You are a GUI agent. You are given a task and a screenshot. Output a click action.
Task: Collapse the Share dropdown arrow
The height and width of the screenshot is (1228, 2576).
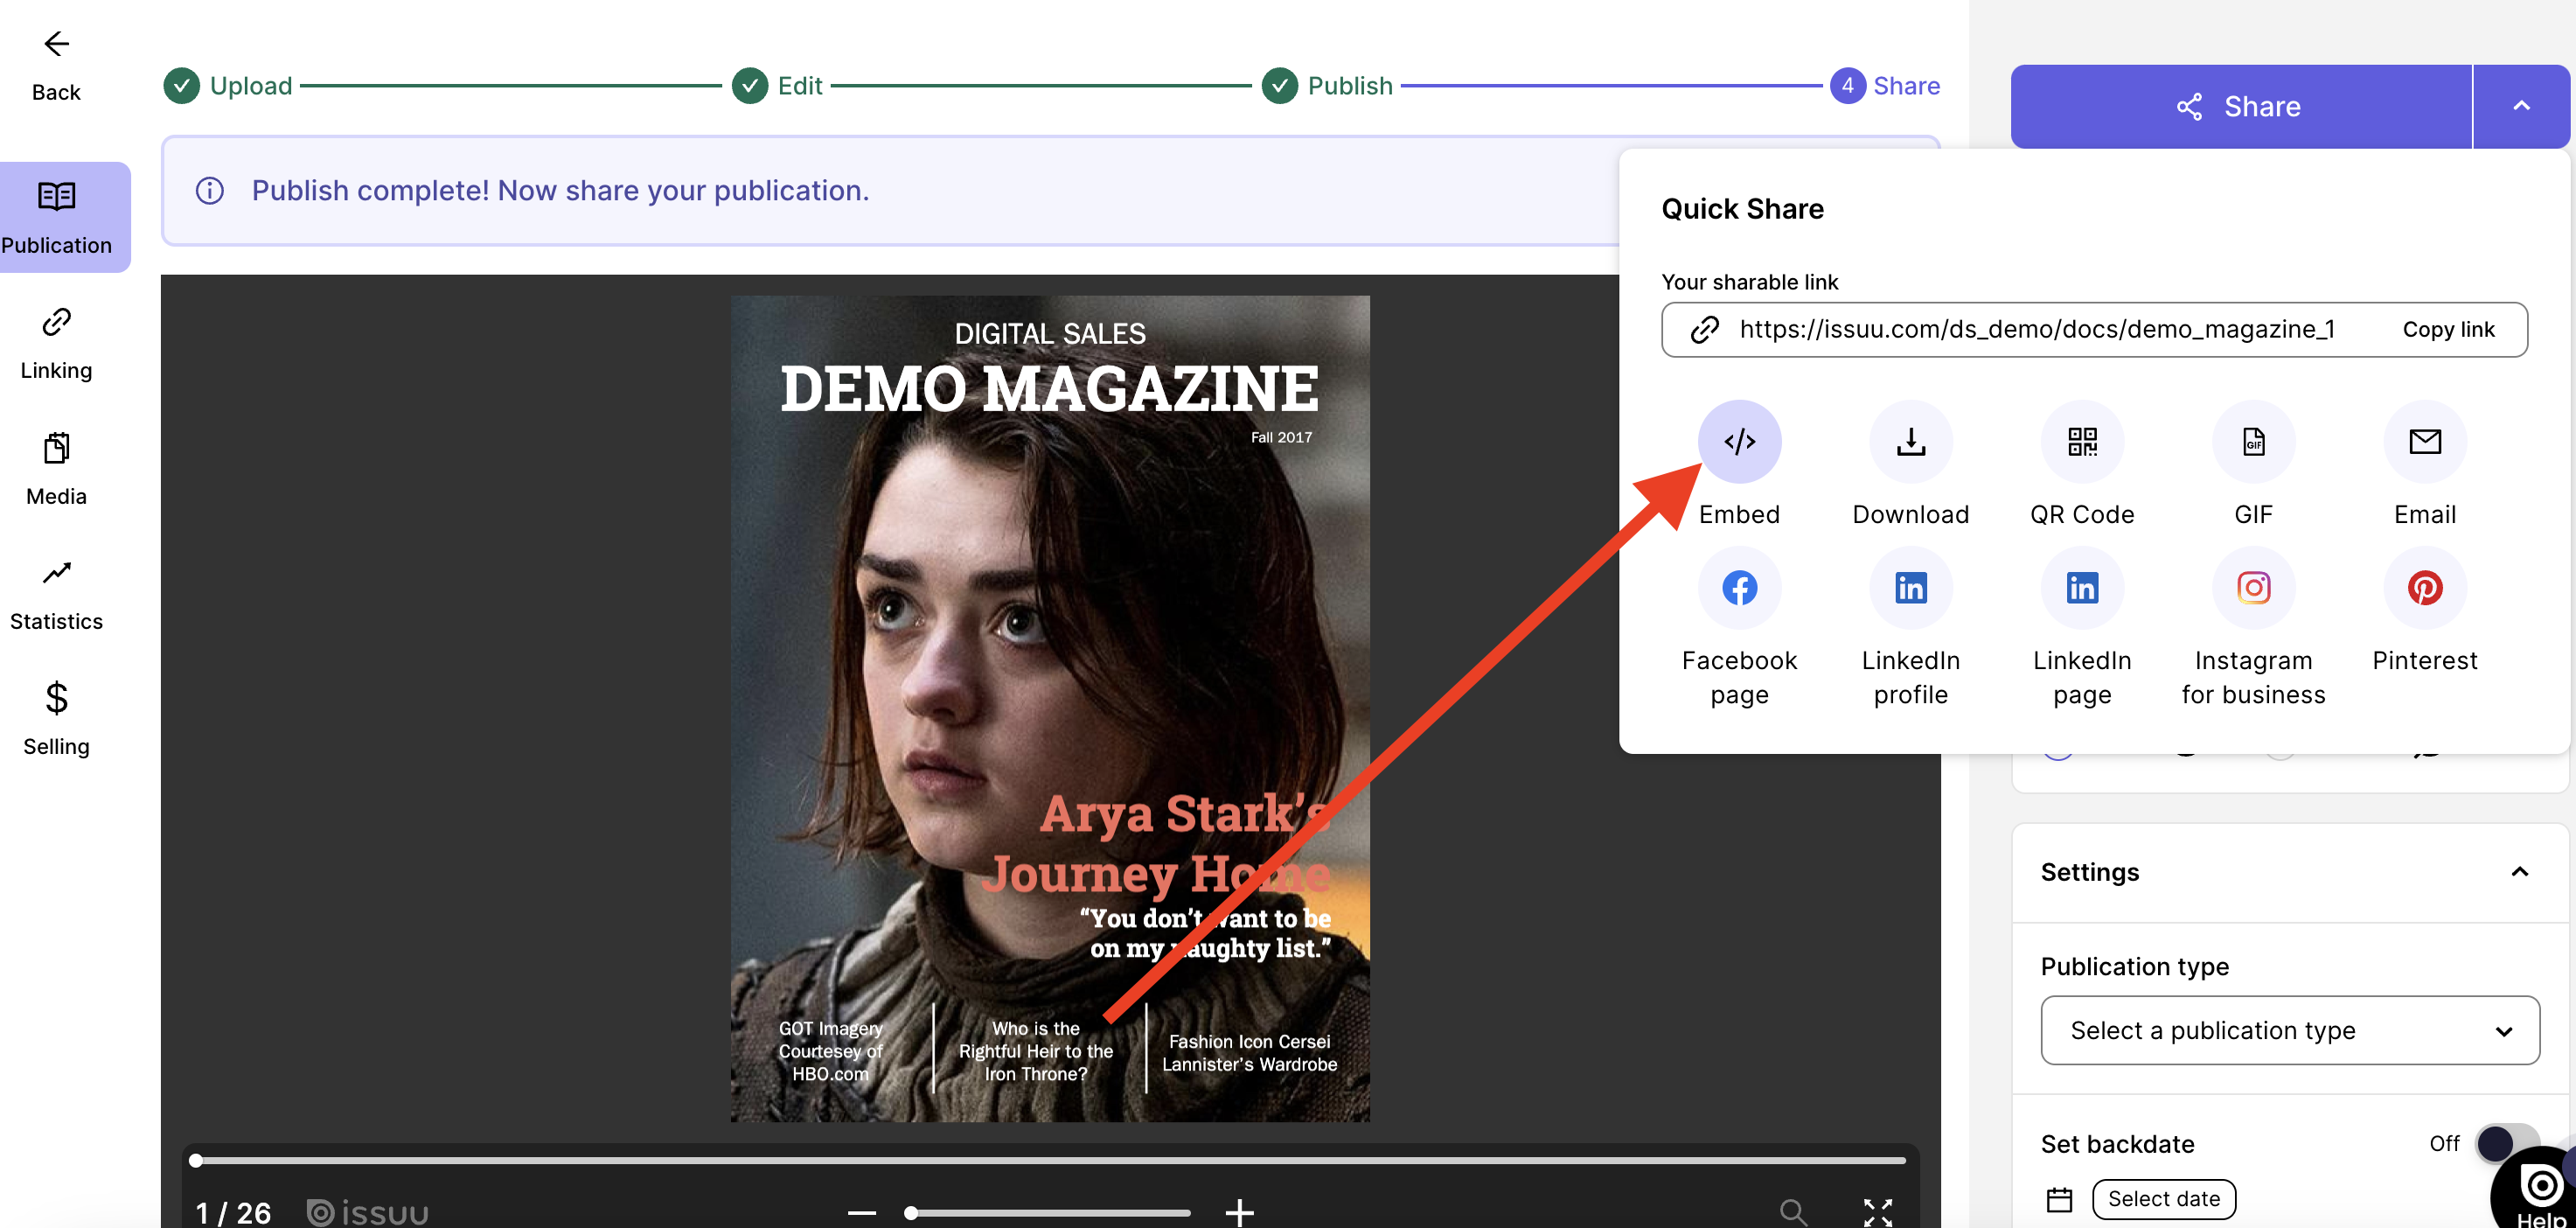click(x=2521, y=106)
